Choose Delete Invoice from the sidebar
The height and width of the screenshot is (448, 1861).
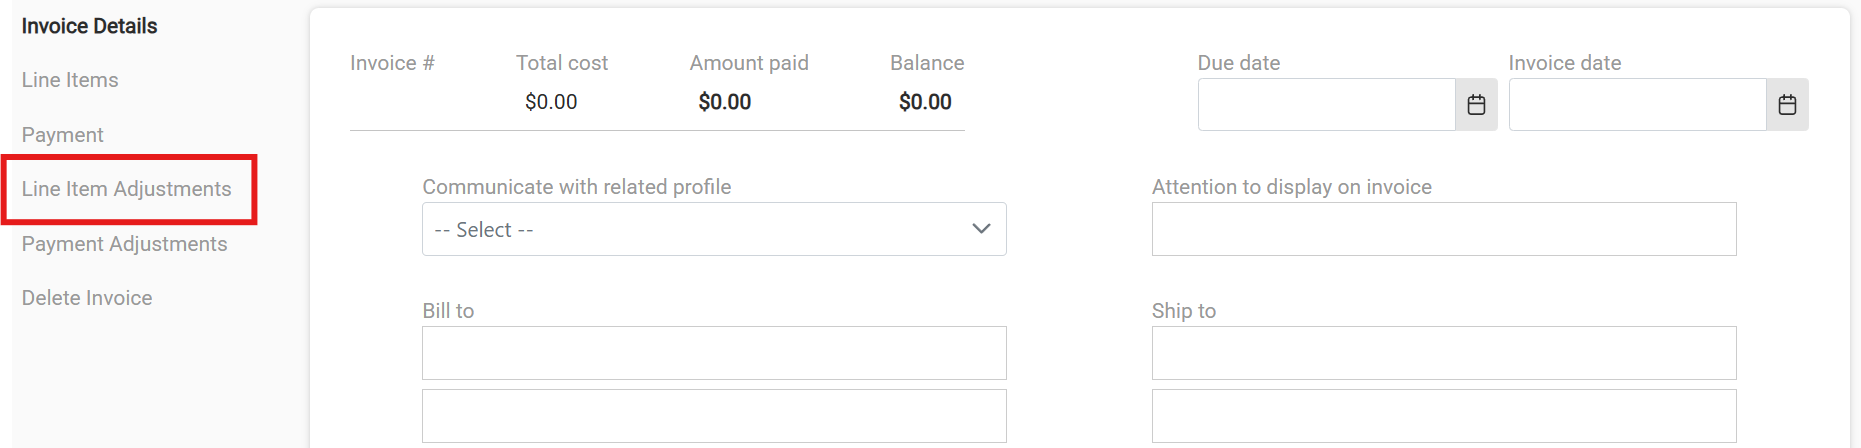click(x=87, y=298)
